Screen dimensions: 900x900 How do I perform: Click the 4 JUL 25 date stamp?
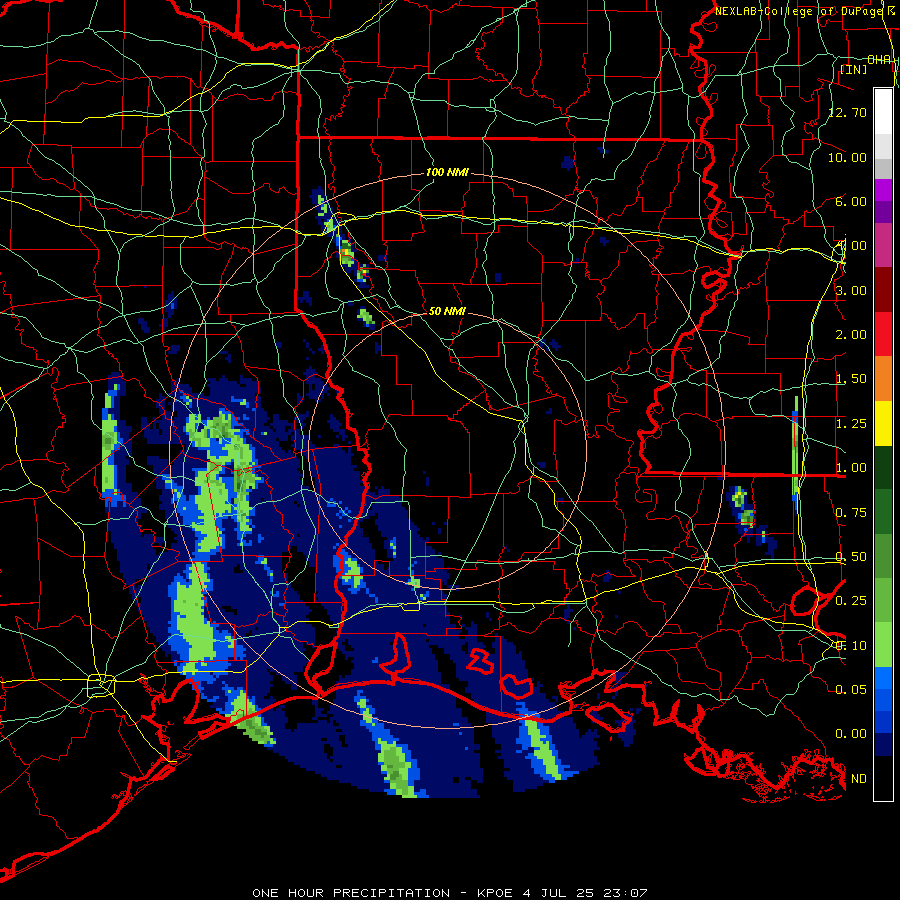[x=560, y=893]
